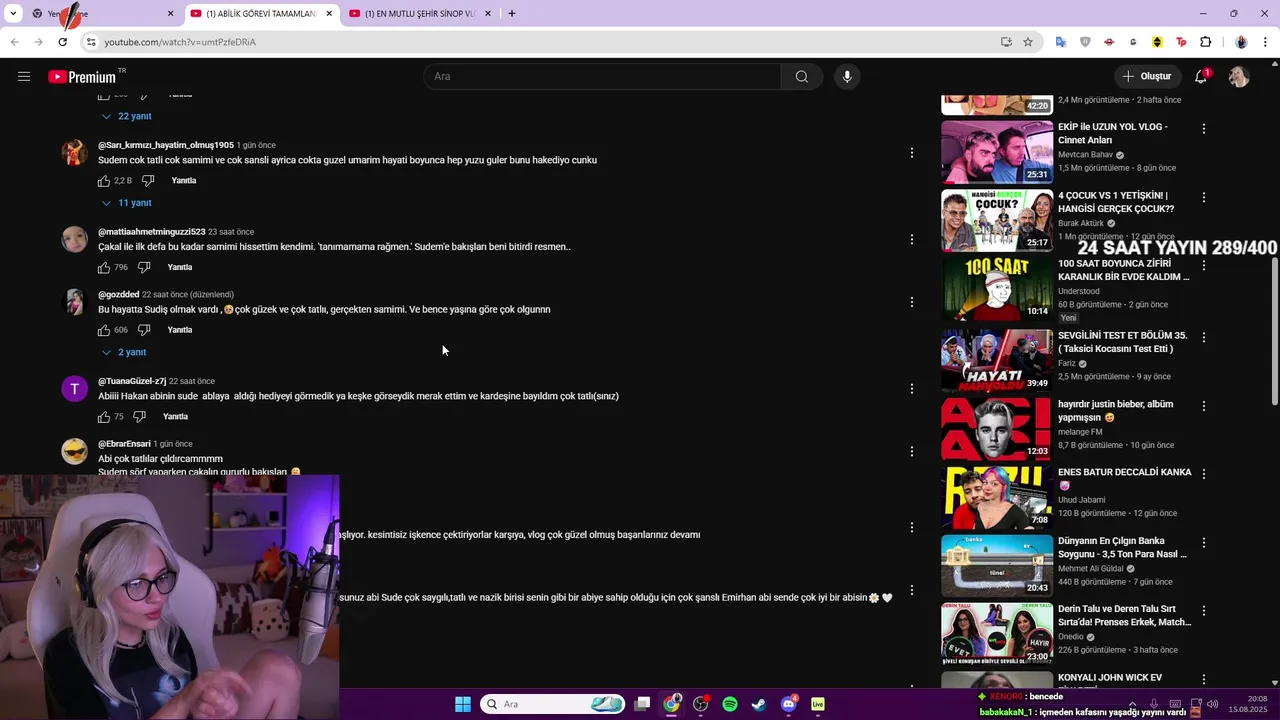Open the YouTube hamburger guide menu

click(x=24, y=77)
